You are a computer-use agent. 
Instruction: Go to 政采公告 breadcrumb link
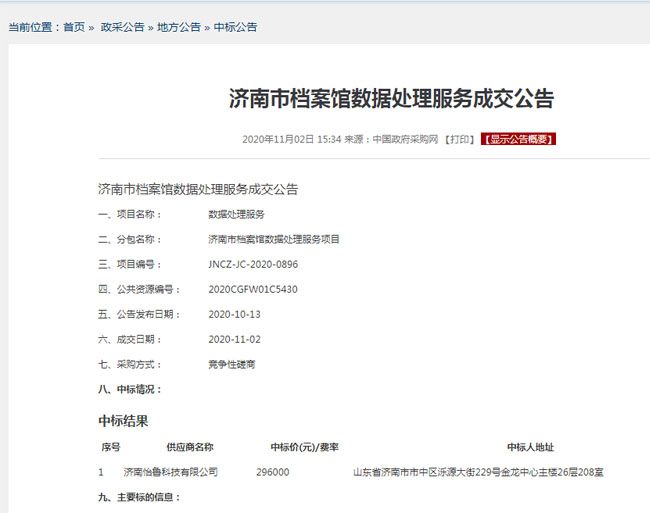(122, 27)
